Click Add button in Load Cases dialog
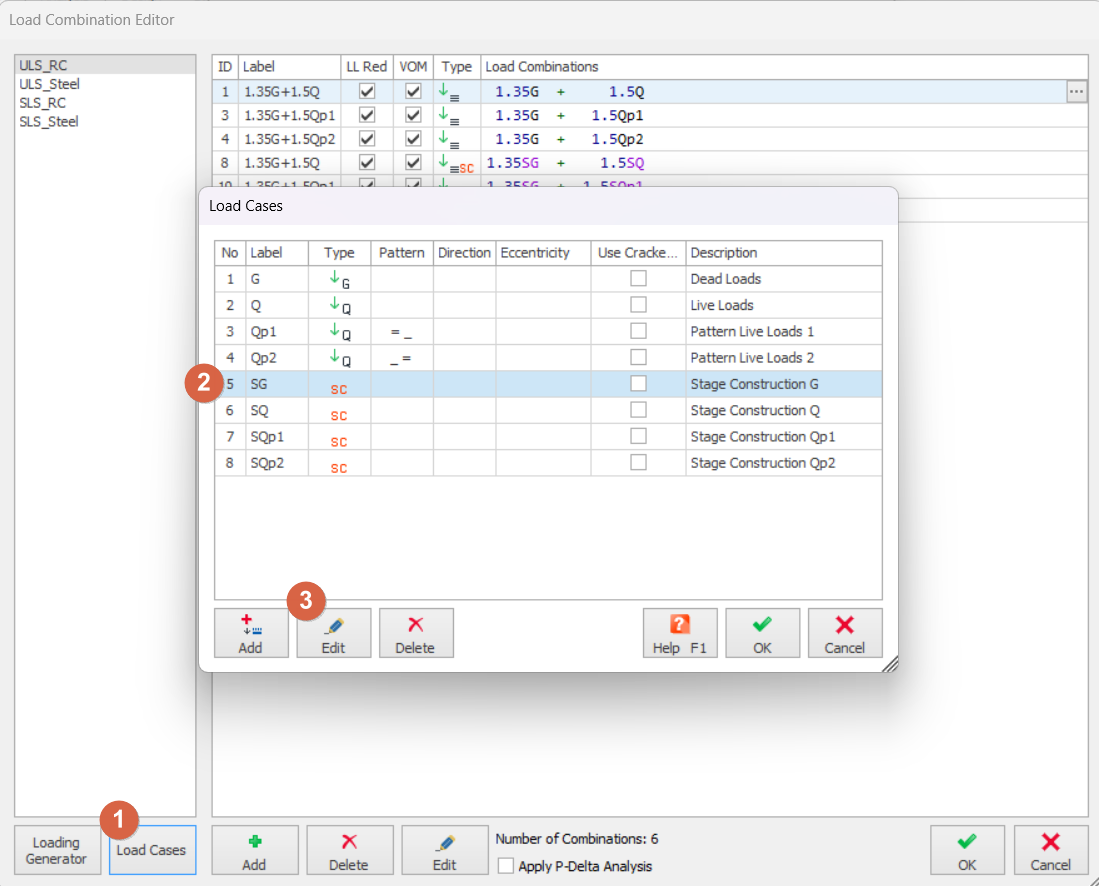1099x886 pixels. point(251,633)
